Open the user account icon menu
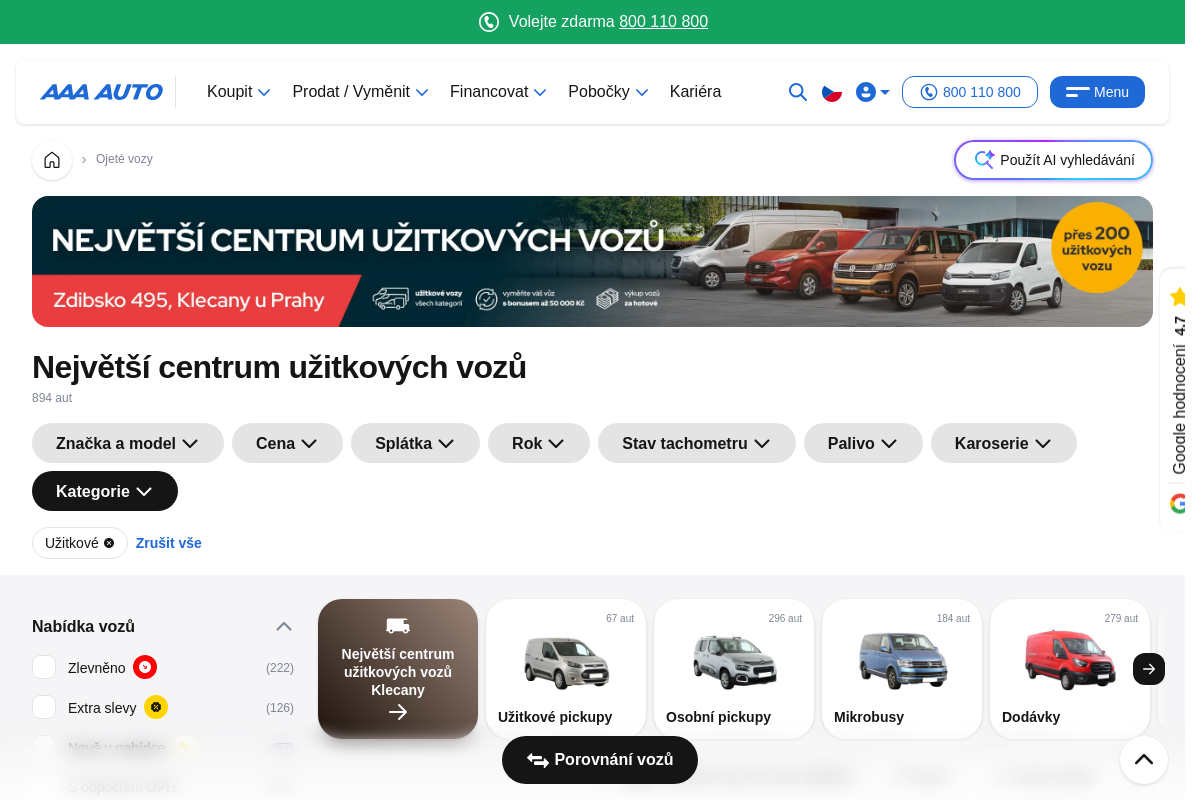Image resolution: width=1200 pixels, height=800 pixels. [873, 92]
